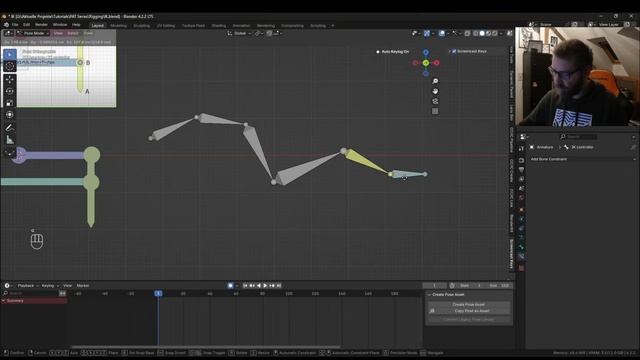Select the Rotate tool in viewport toolbar
This screenshot has width=640, height=360.
pos(10,91)
